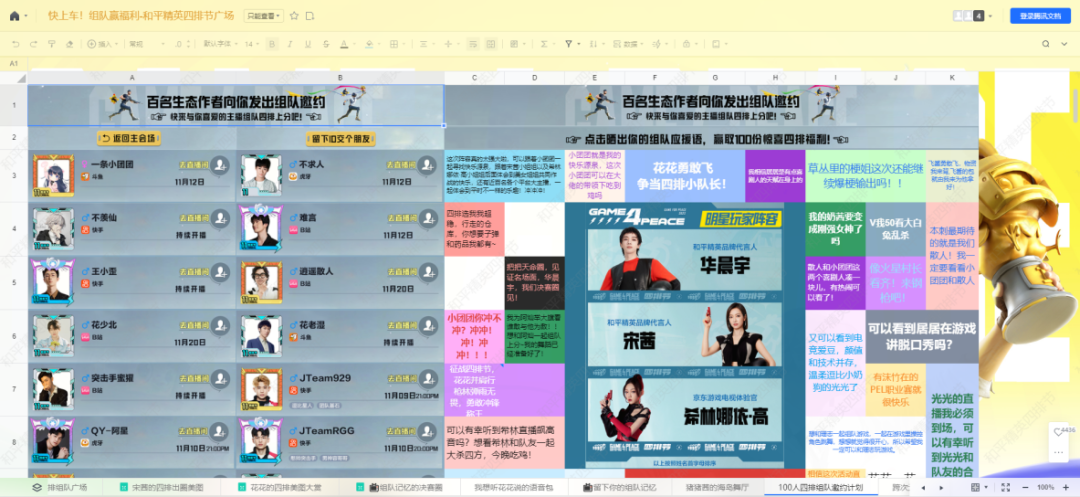This screenshot has width=1080, height=497.
Task: Expand the toolbar collapse chevron at right
Action: (1065, 44)
